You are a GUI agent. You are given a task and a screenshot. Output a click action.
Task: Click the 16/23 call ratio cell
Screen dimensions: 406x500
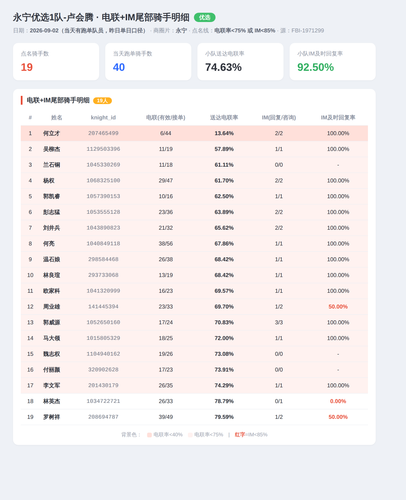tap(166, 291)
